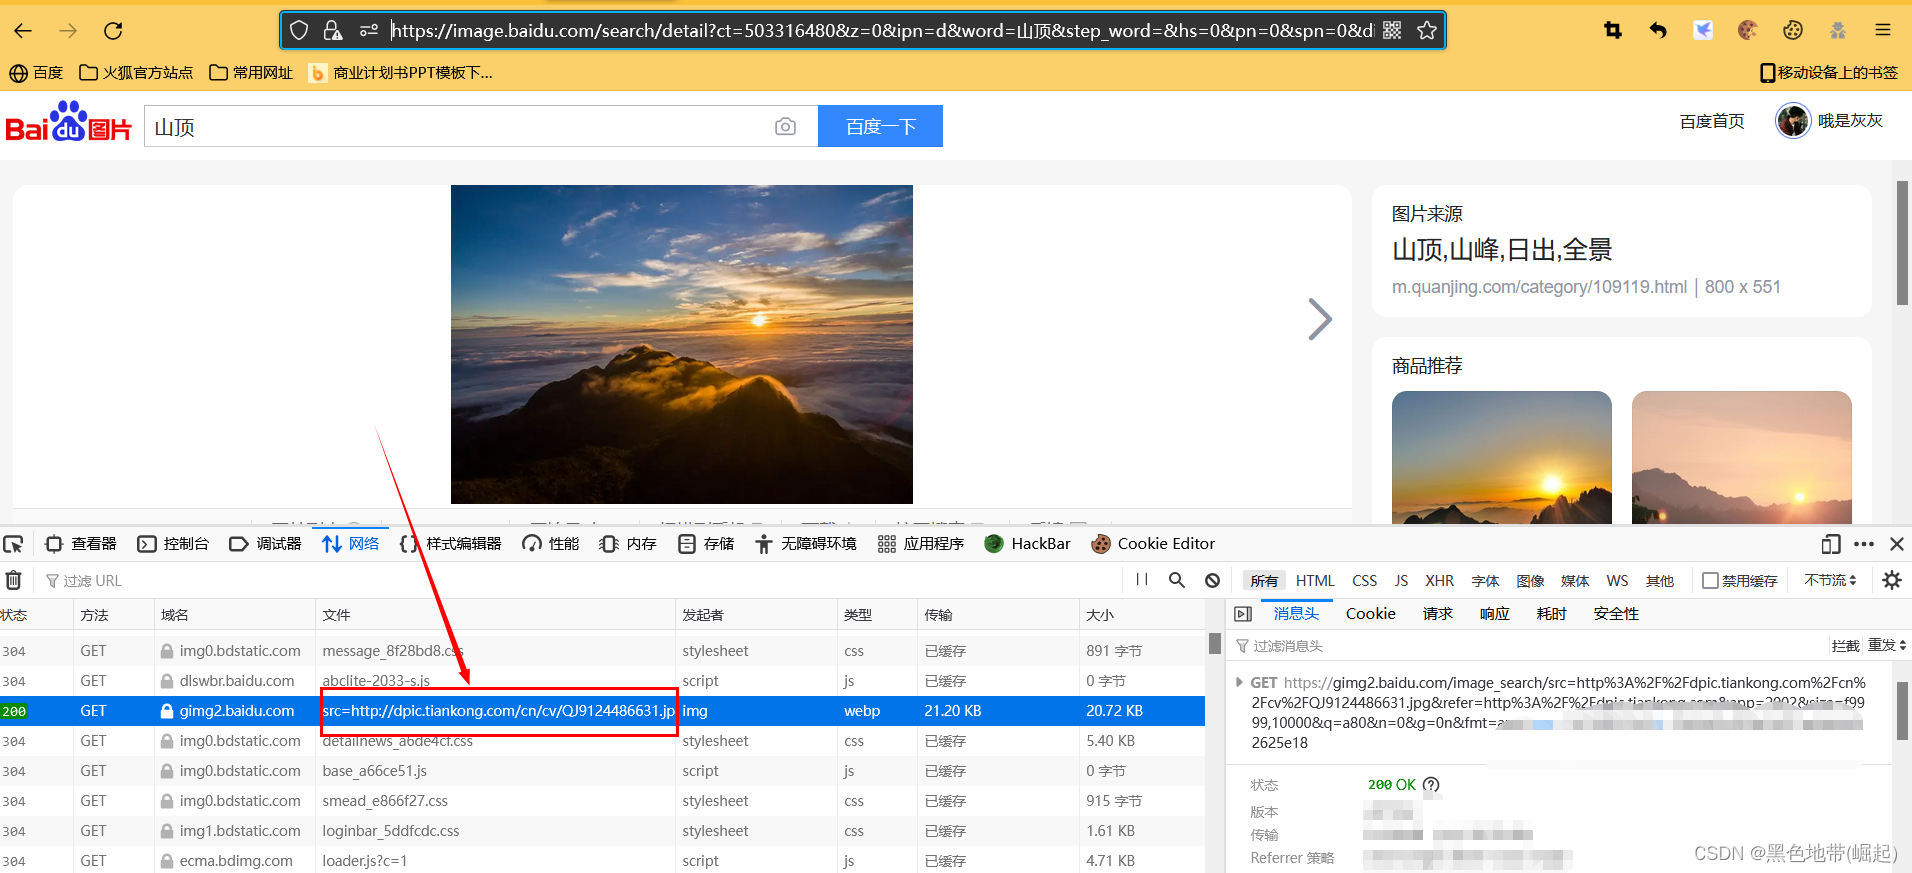This screenshot has height=873, width=1912.
Task: Show the page QR code icon
Action: (1392, 31)
